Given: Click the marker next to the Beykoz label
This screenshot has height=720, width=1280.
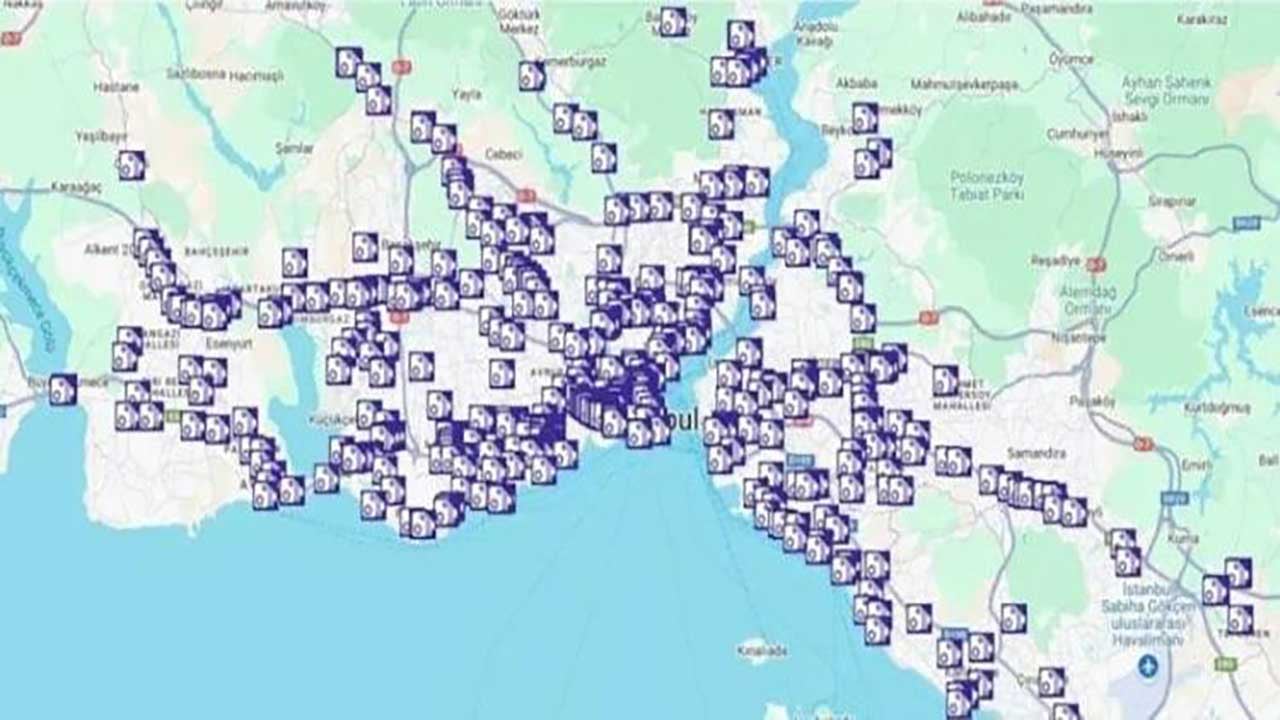Looking at the screenshot, I should pos(865,118).
